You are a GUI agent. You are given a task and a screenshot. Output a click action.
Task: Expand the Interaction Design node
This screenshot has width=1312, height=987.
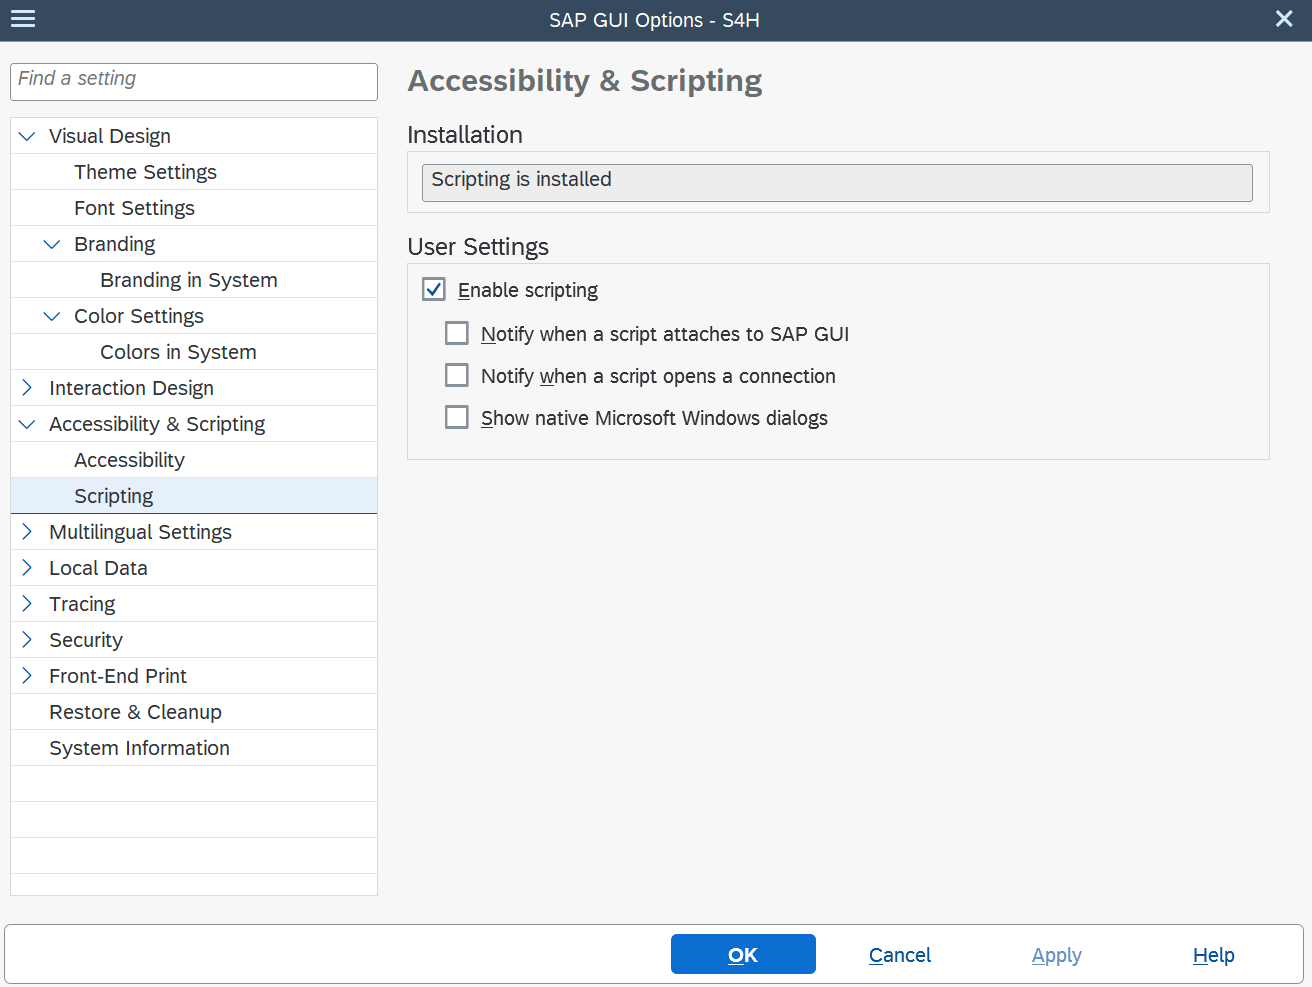click(27, 388)
